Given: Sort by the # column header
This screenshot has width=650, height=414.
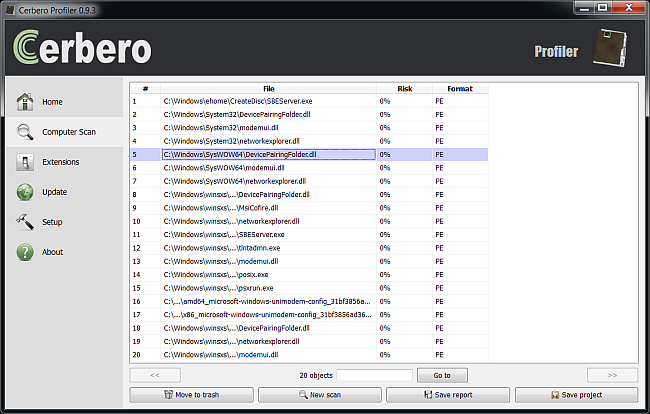Looking at the screenshot, I should click(x=146, y=88).
